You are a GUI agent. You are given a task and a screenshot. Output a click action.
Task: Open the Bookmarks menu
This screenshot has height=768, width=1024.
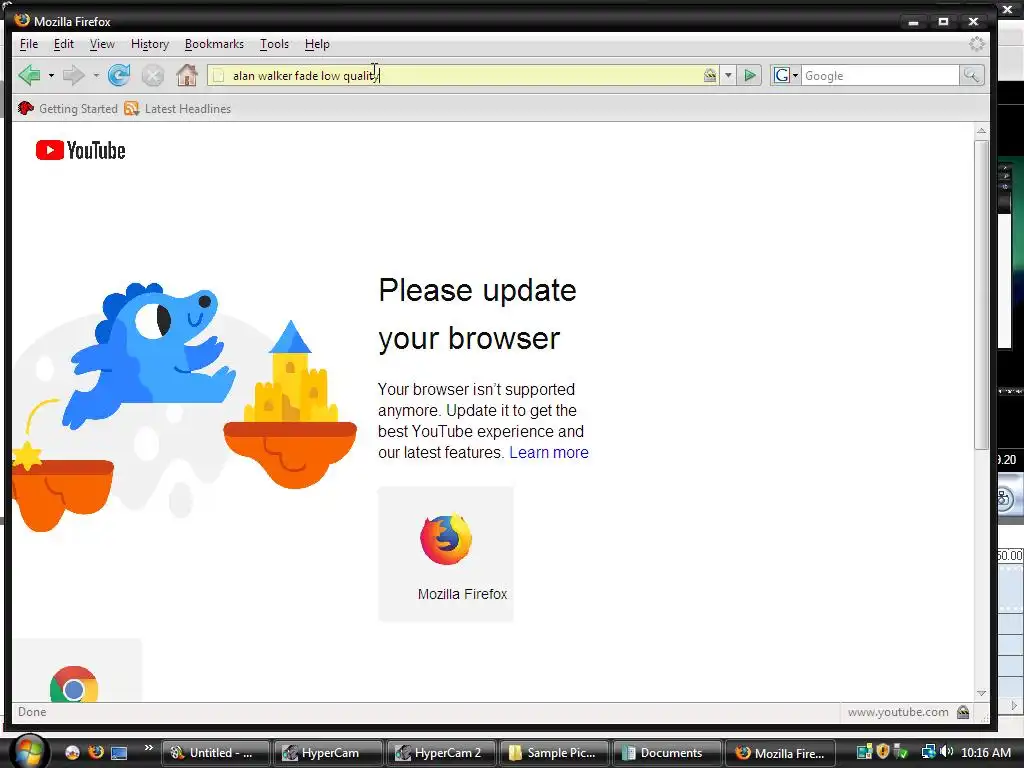click(x=214, y=44)
